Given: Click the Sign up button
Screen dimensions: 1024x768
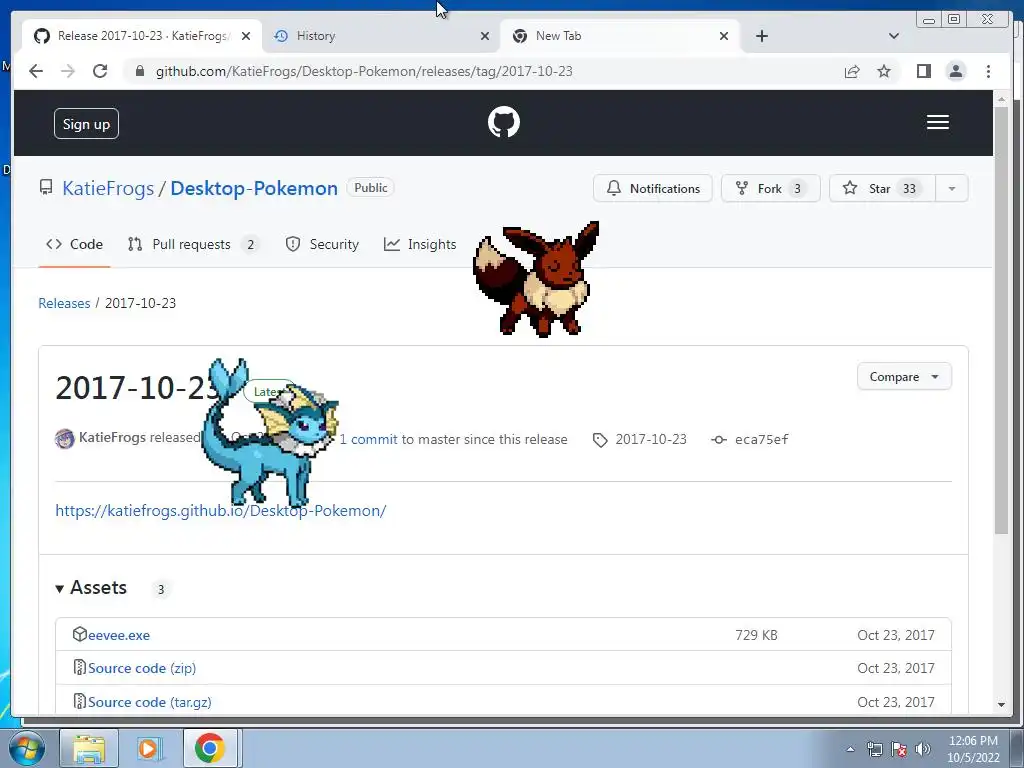Looking at the screenshot, I should pyautogui.click(x=86, y=123).
